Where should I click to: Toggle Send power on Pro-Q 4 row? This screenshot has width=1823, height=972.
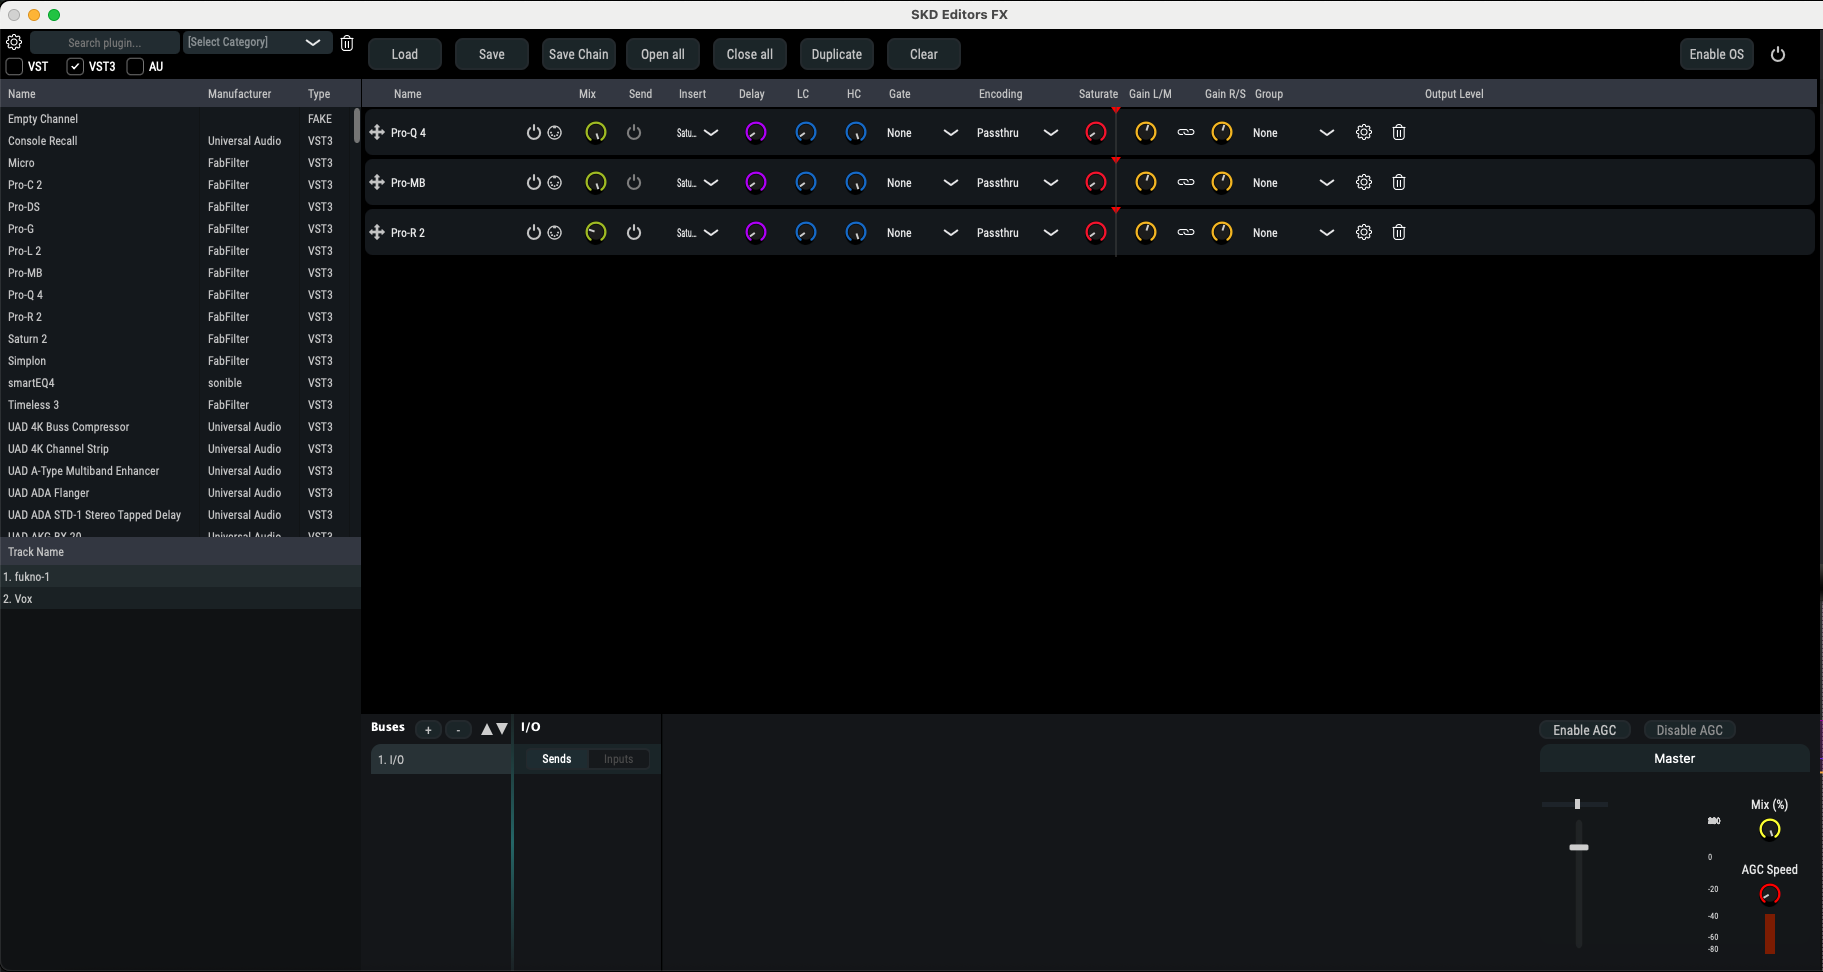click(x=634, y=132)
